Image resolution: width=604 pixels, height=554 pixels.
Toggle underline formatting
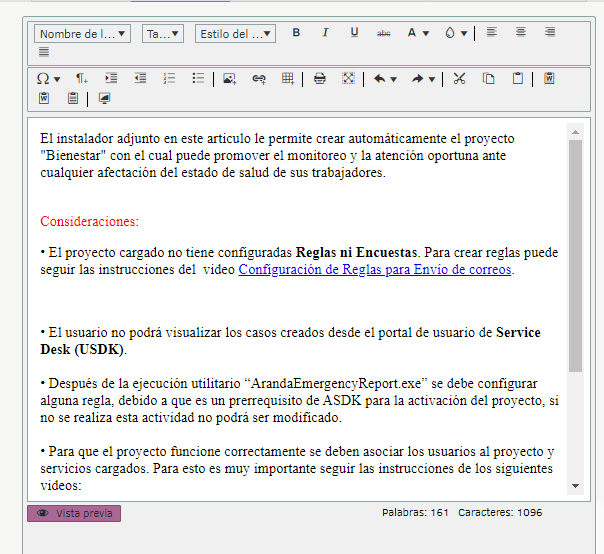point(354,33)
